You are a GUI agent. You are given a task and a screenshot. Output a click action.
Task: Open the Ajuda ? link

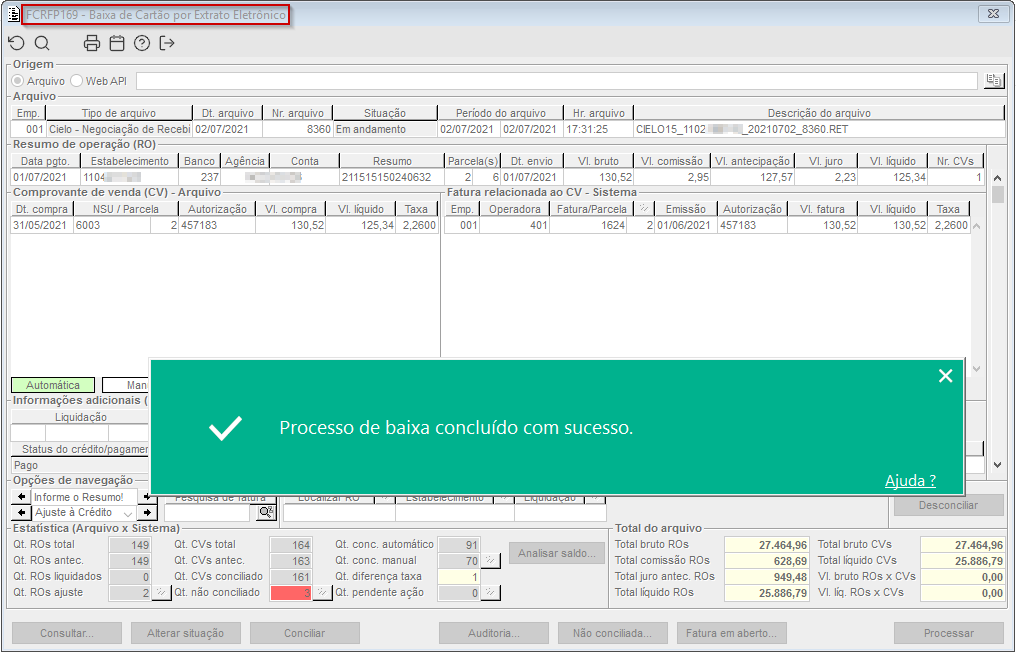[x=910, y=480]
